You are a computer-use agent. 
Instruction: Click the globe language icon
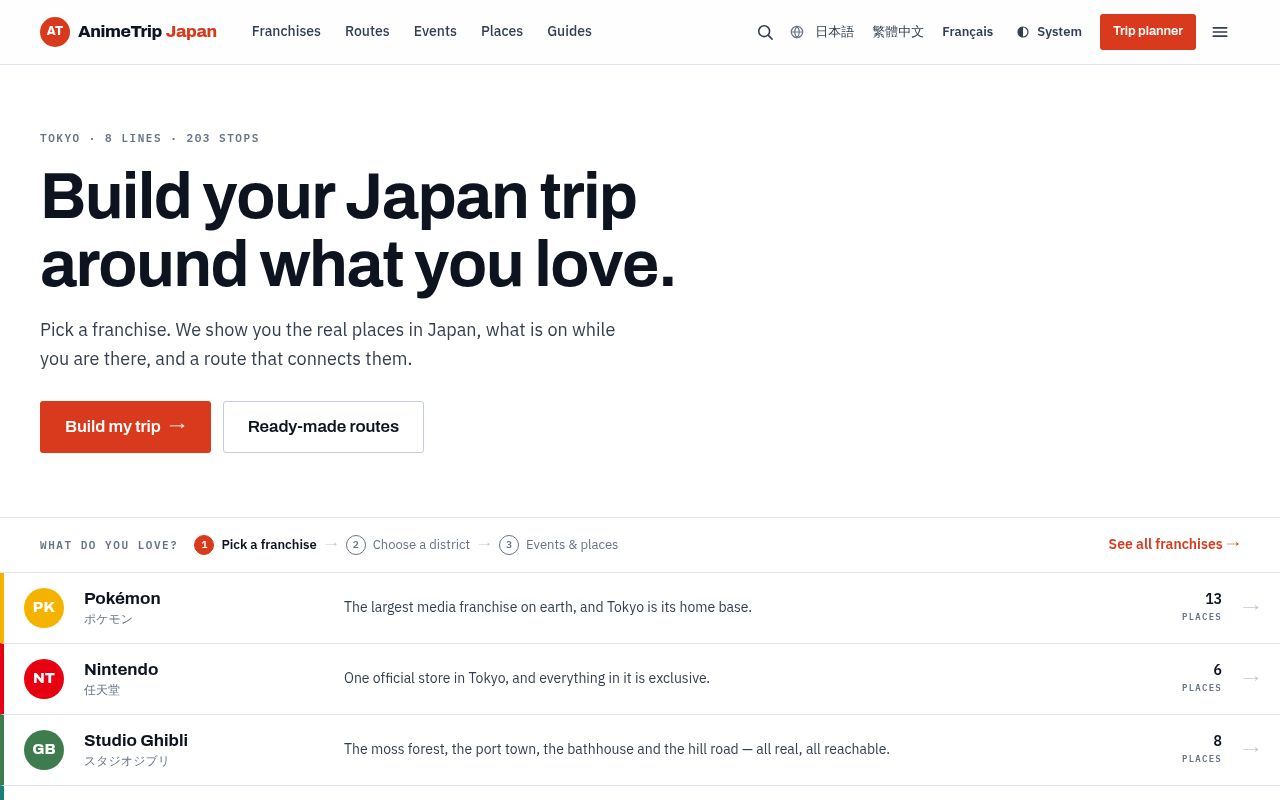coord(797,32)
